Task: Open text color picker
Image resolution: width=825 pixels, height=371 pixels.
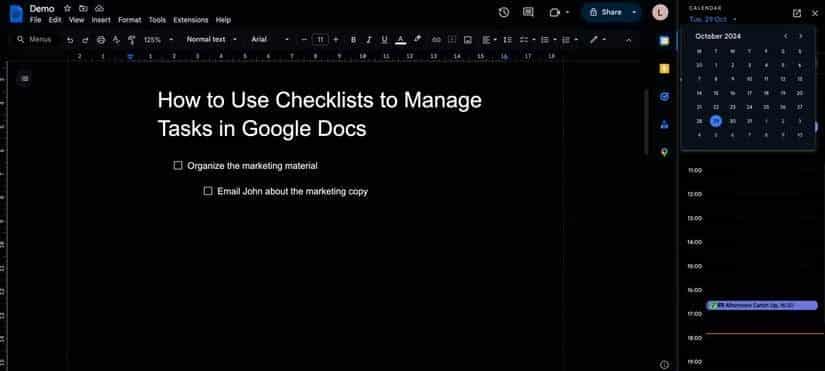Action: [400, 39]
